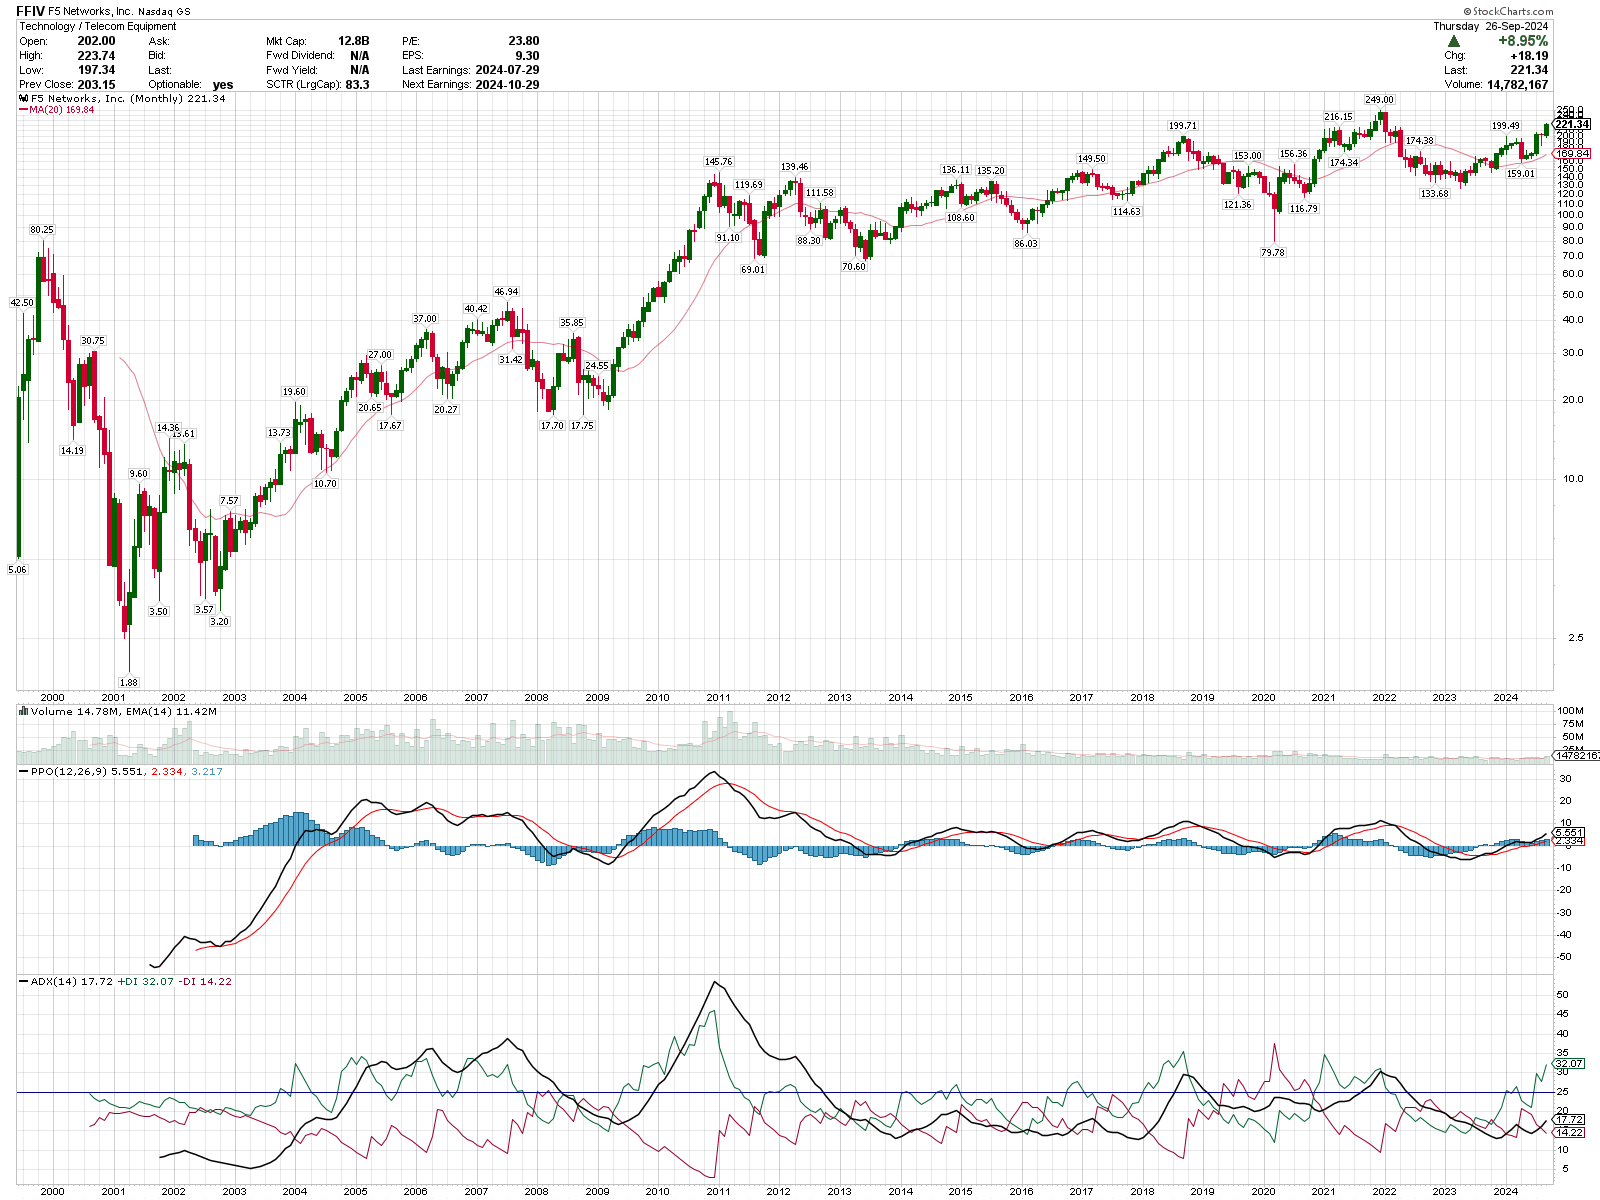Screen dimensions: 1600x1200
Task: Click the 46.94 peak label near 2007
Action: pyautogui.click(x=506, y=292)
